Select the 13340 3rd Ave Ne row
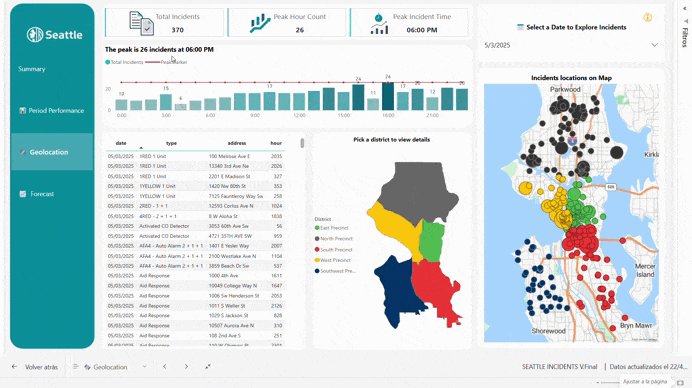Screen dimensions: 692x388 click(195, 166)
